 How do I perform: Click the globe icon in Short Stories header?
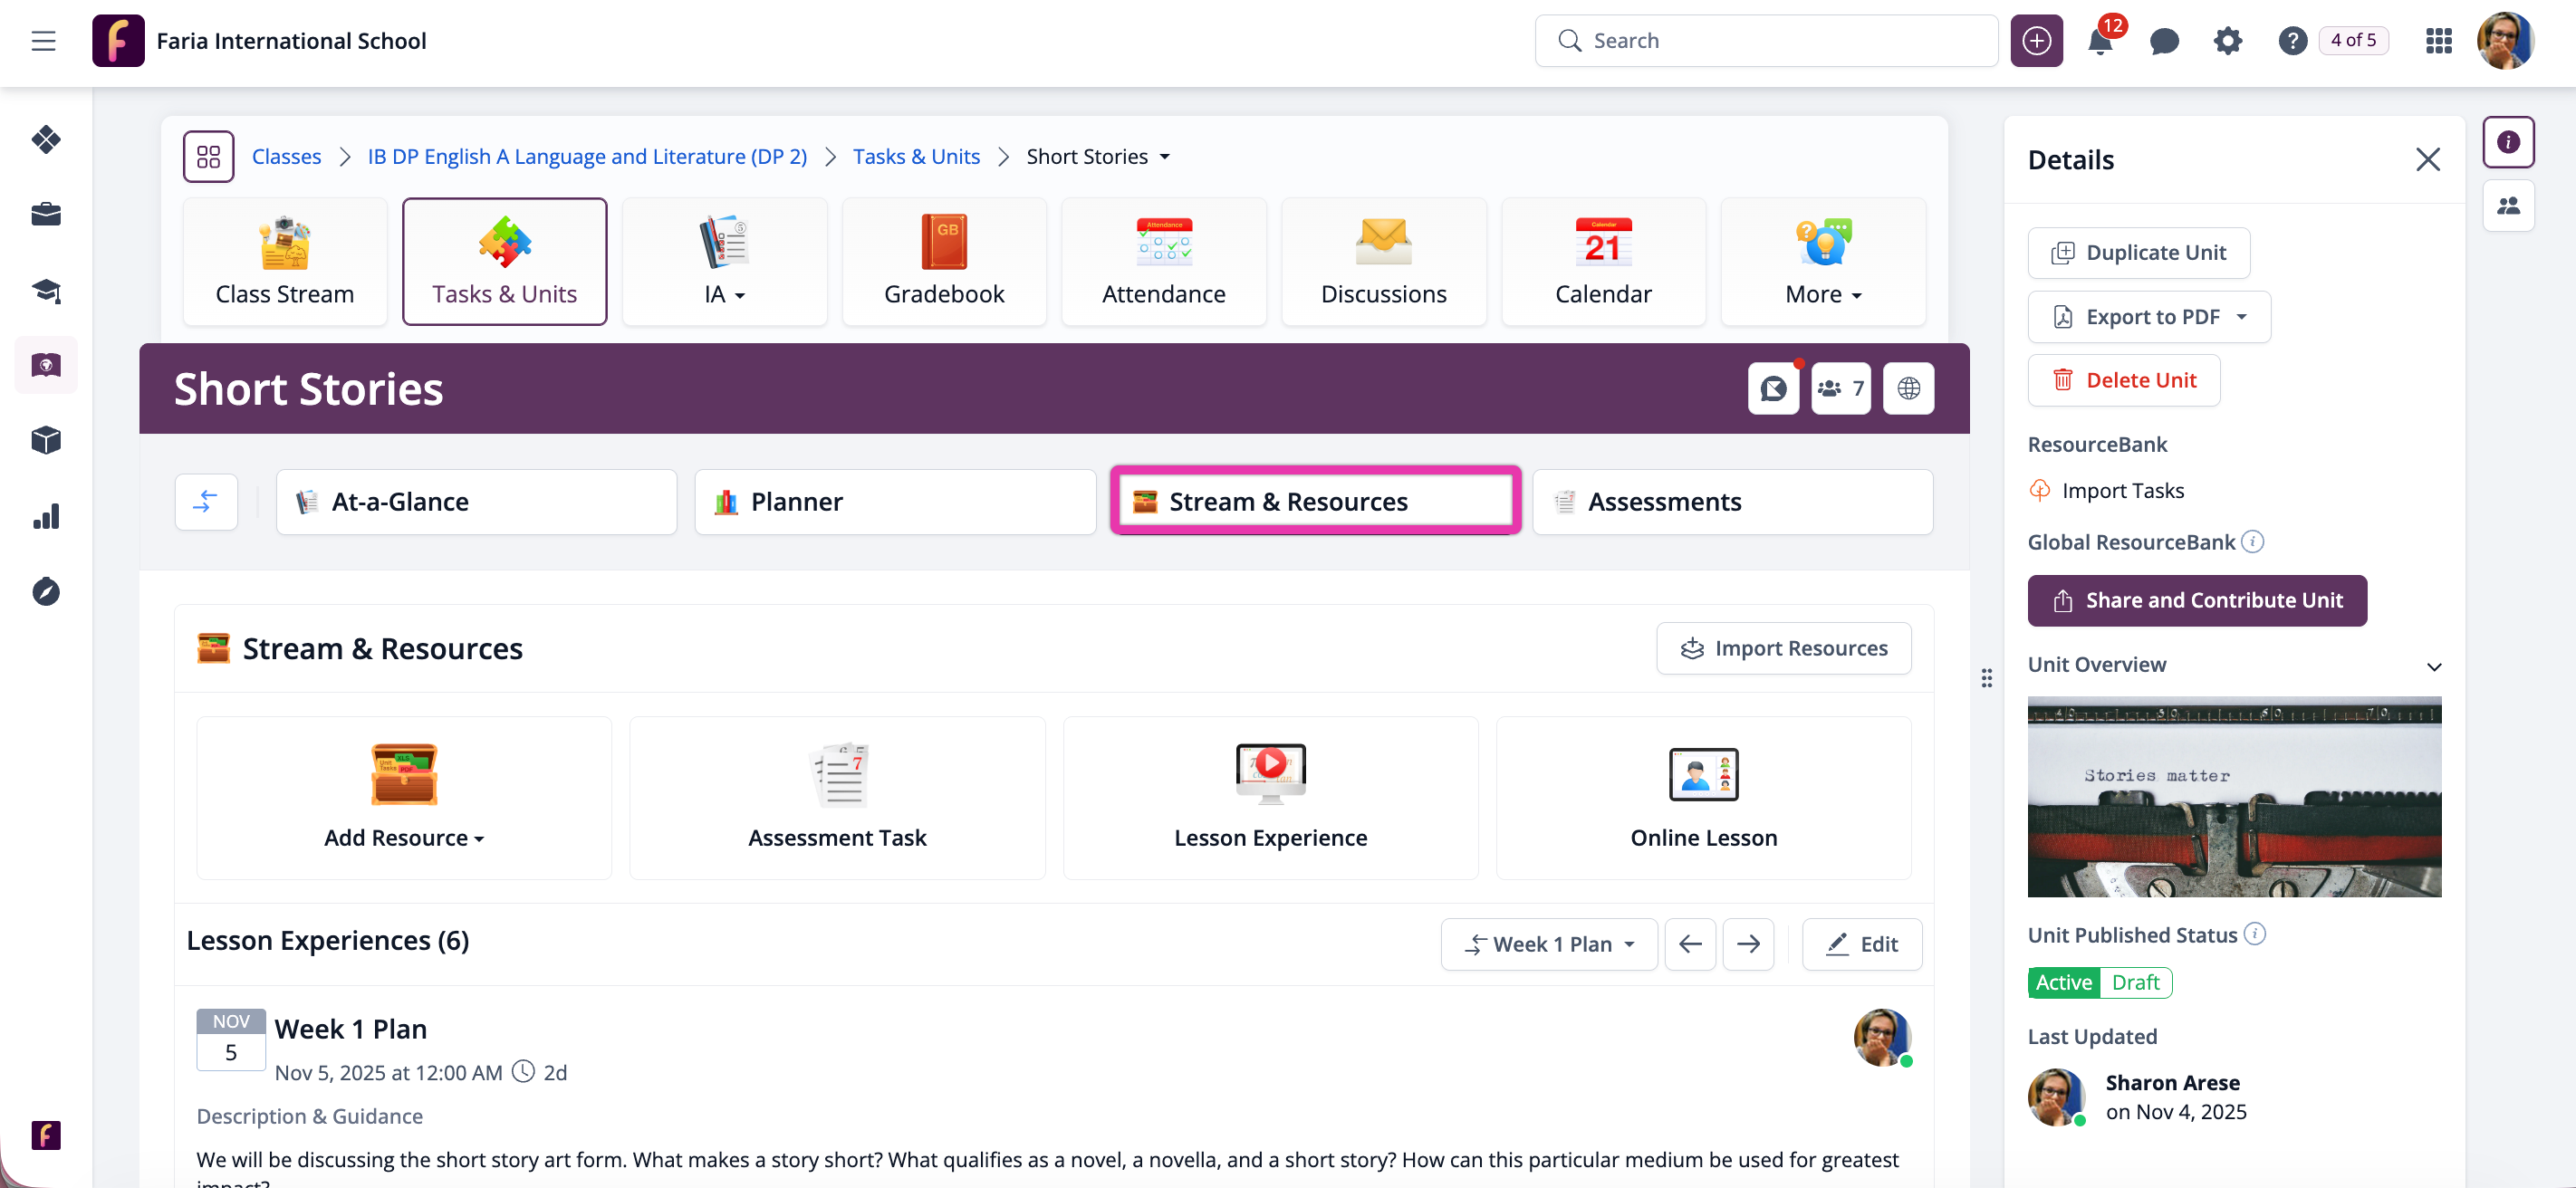1908,388
